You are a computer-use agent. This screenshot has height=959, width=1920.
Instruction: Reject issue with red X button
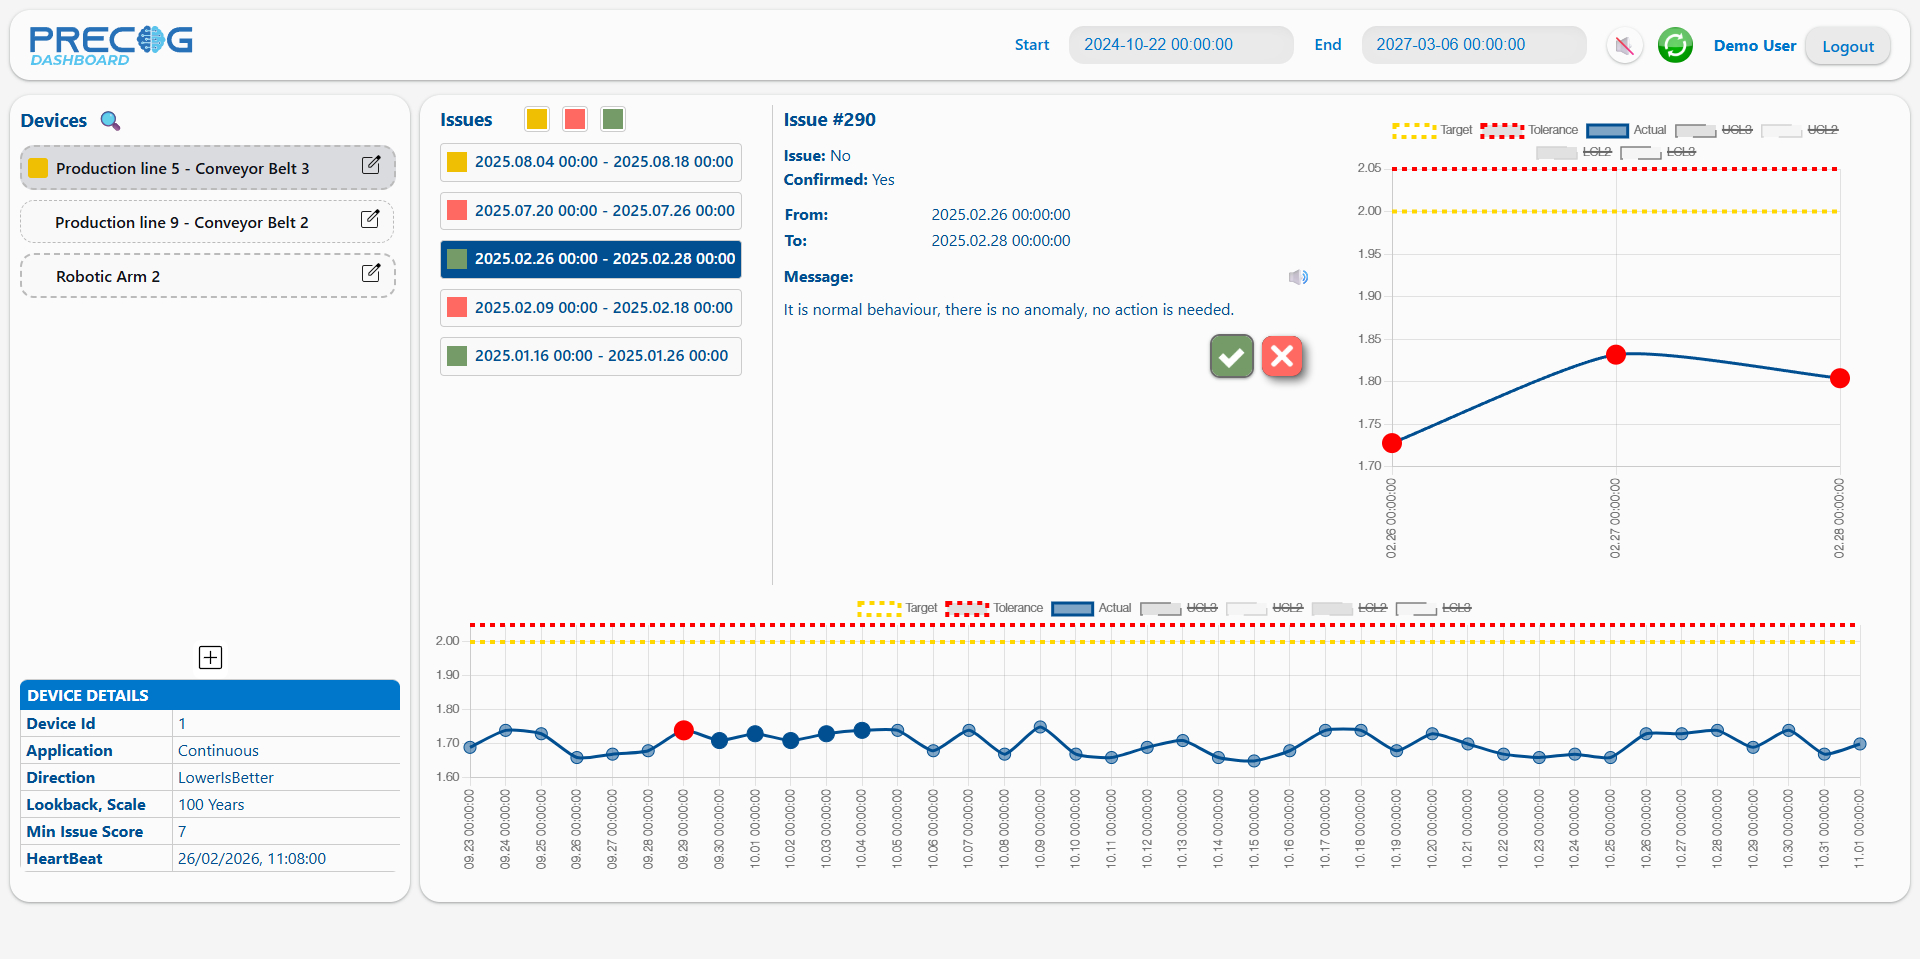(1282, 356)
